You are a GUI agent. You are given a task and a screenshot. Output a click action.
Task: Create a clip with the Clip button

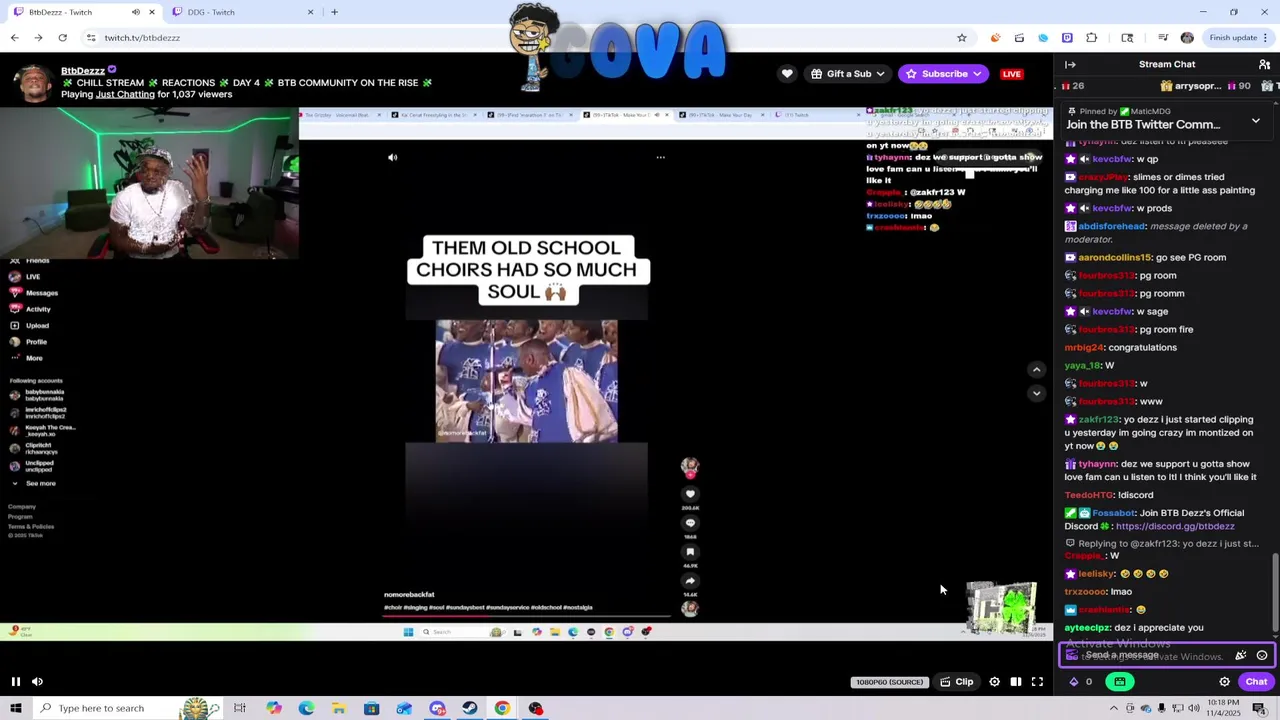[x=957, y=682]
